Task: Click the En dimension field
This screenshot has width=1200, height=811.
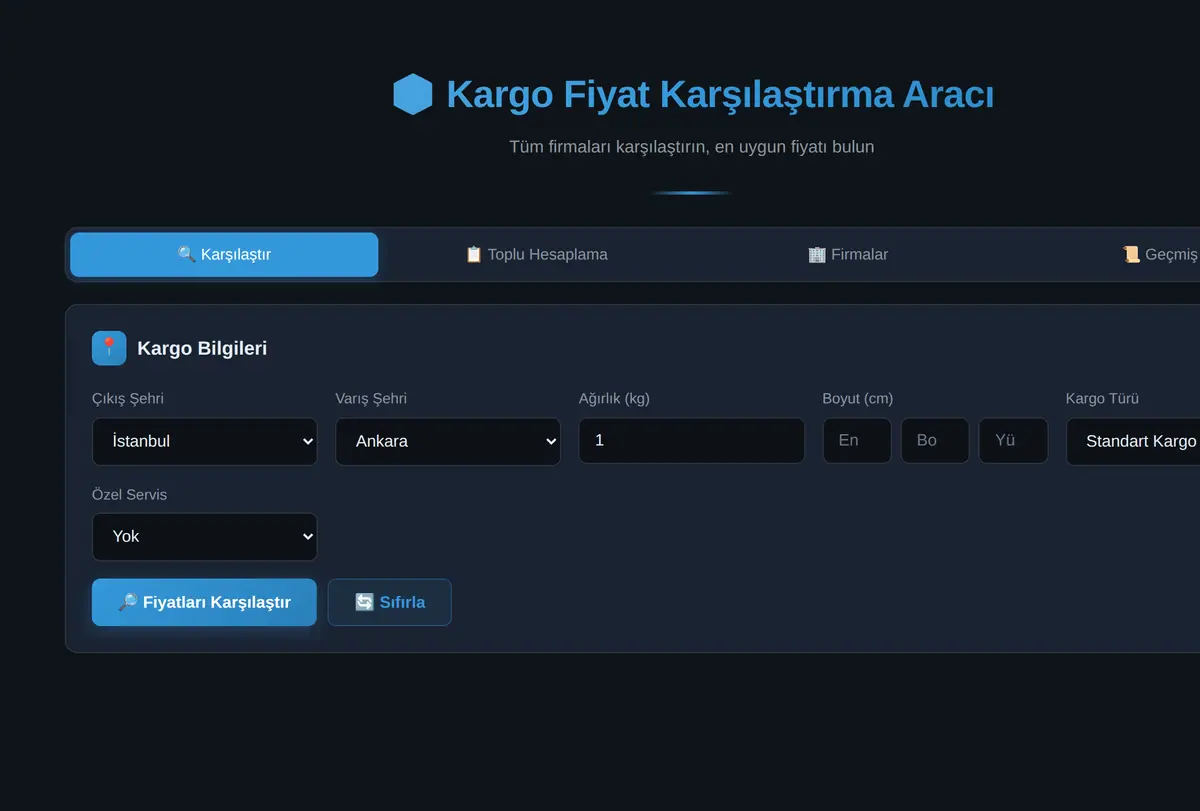Action: click(857, 441)
